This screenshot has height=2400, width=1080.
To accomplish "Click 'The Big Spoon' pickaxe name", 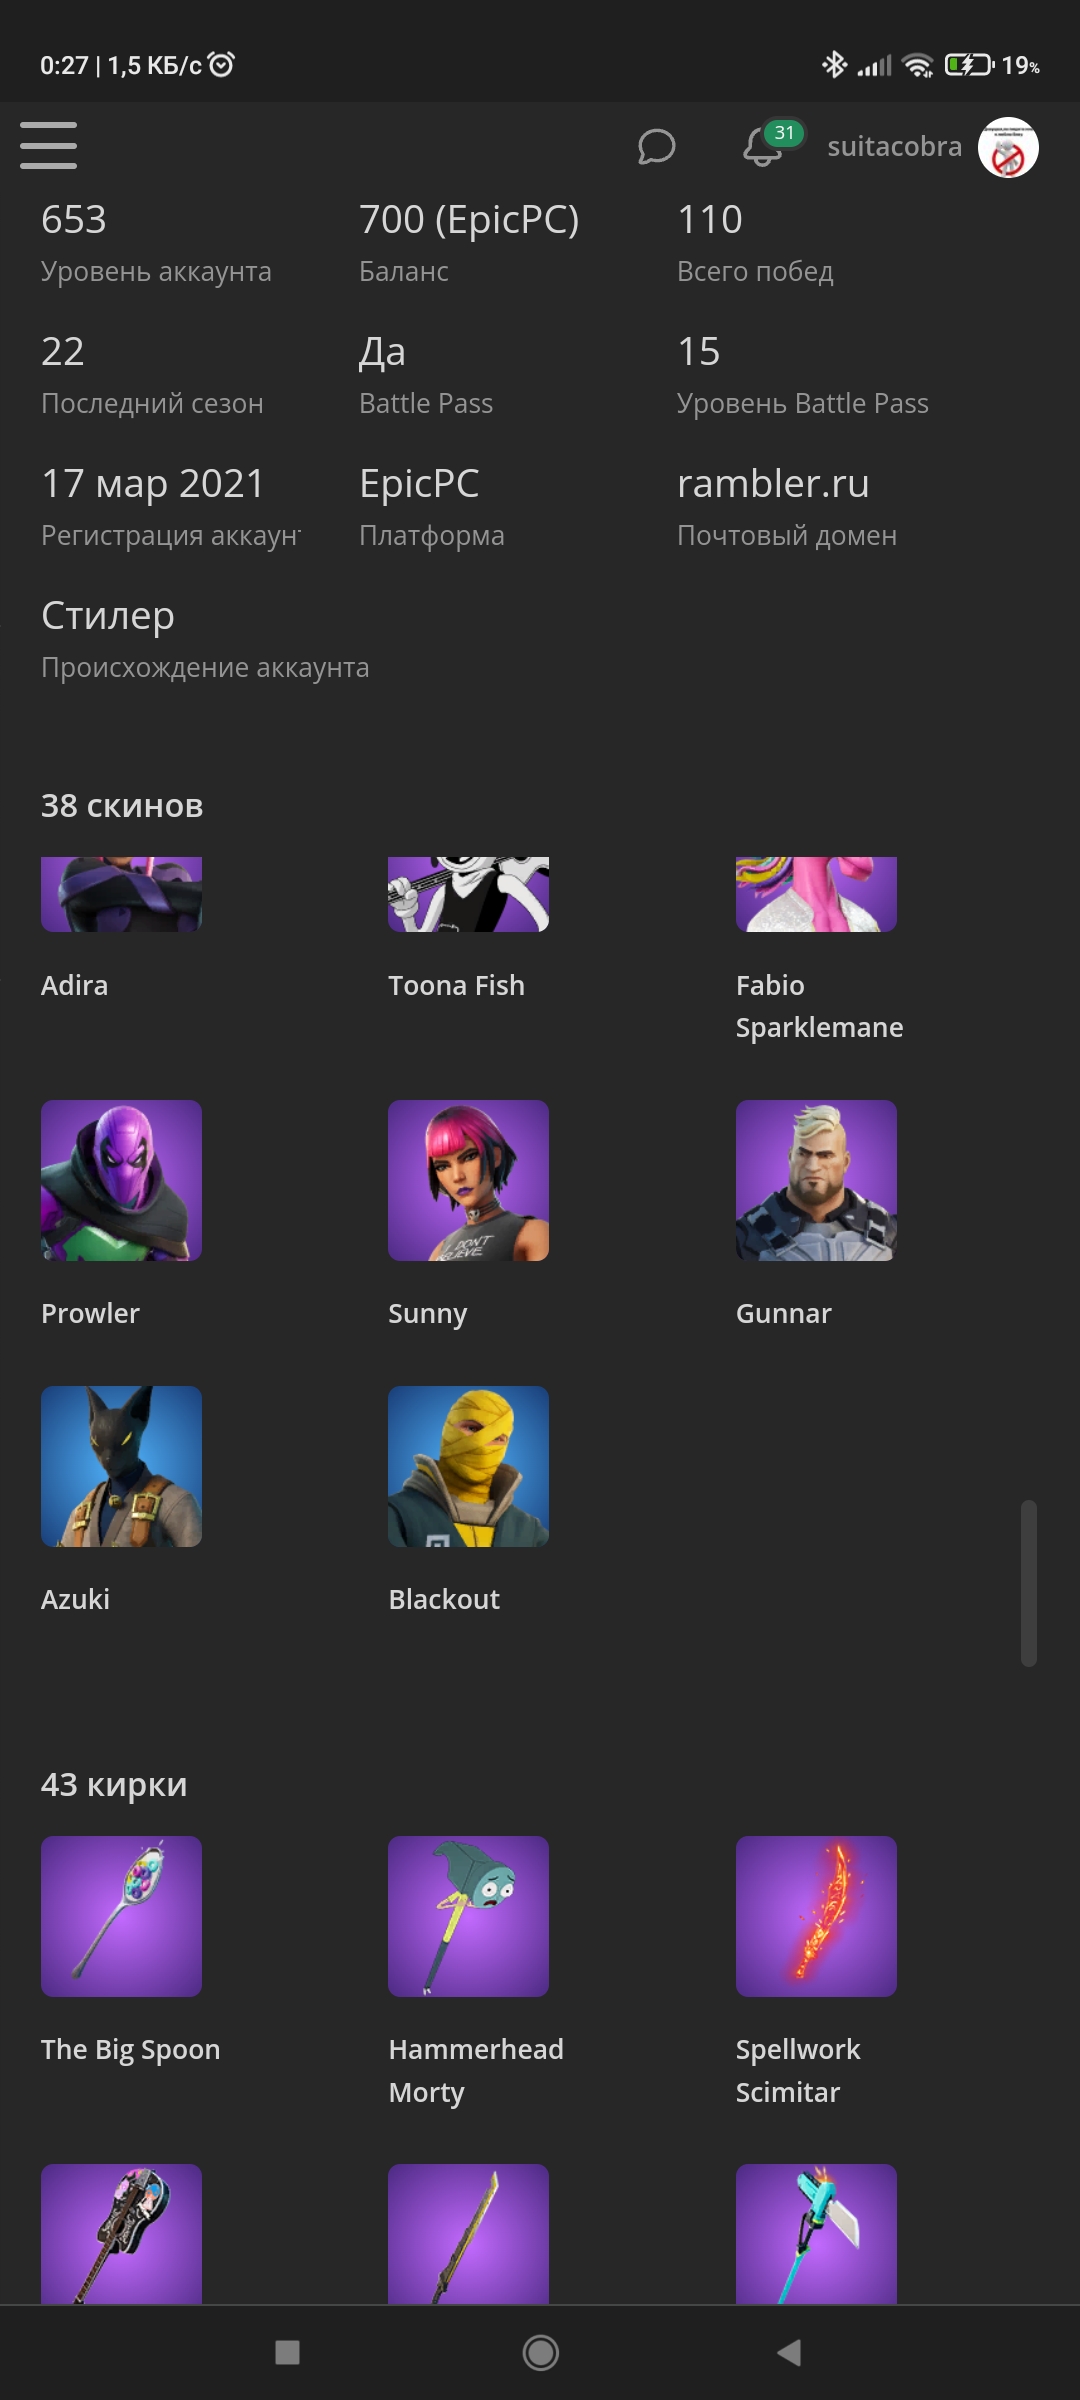I will (x=130, y=2050).
